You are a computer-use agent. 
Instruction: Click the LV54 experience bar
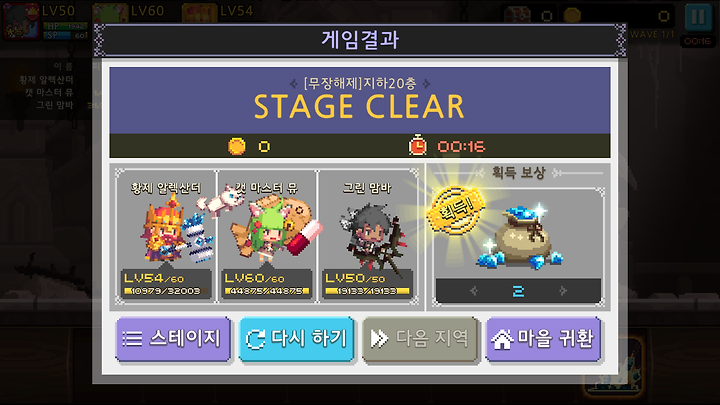click(166, 291)
